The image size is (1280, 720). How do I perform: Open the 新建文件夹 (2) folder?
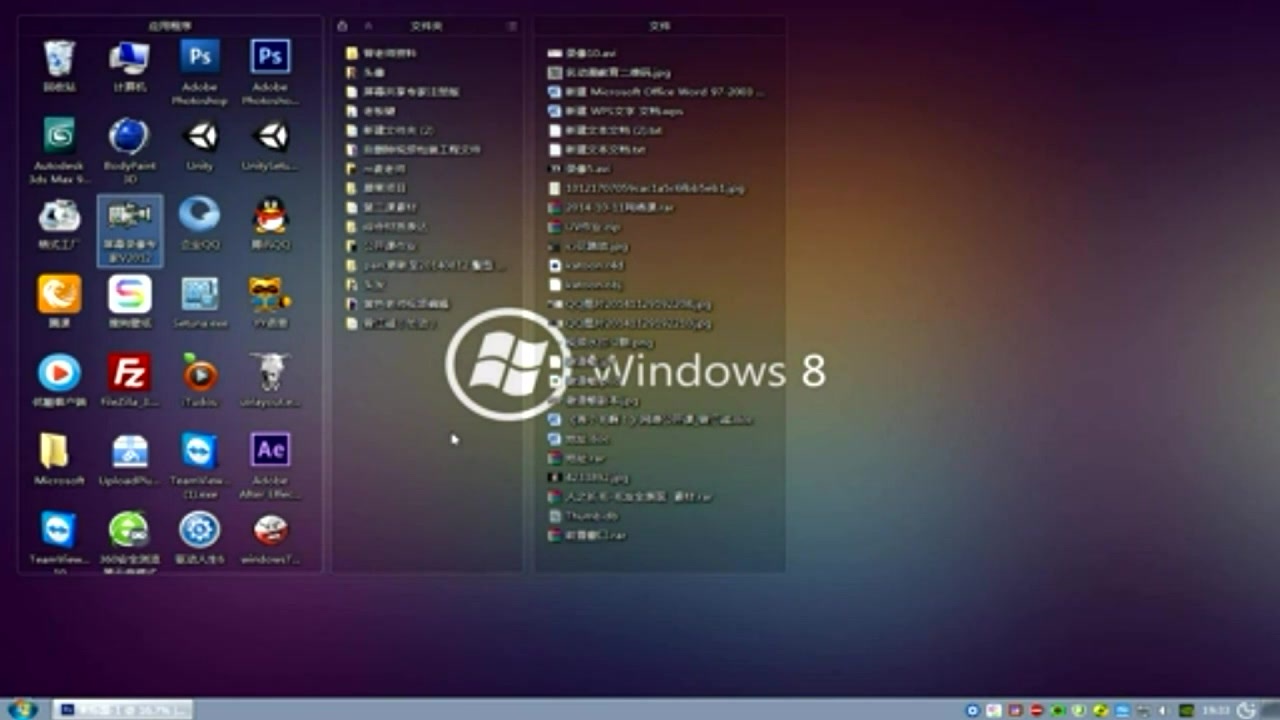390,130
